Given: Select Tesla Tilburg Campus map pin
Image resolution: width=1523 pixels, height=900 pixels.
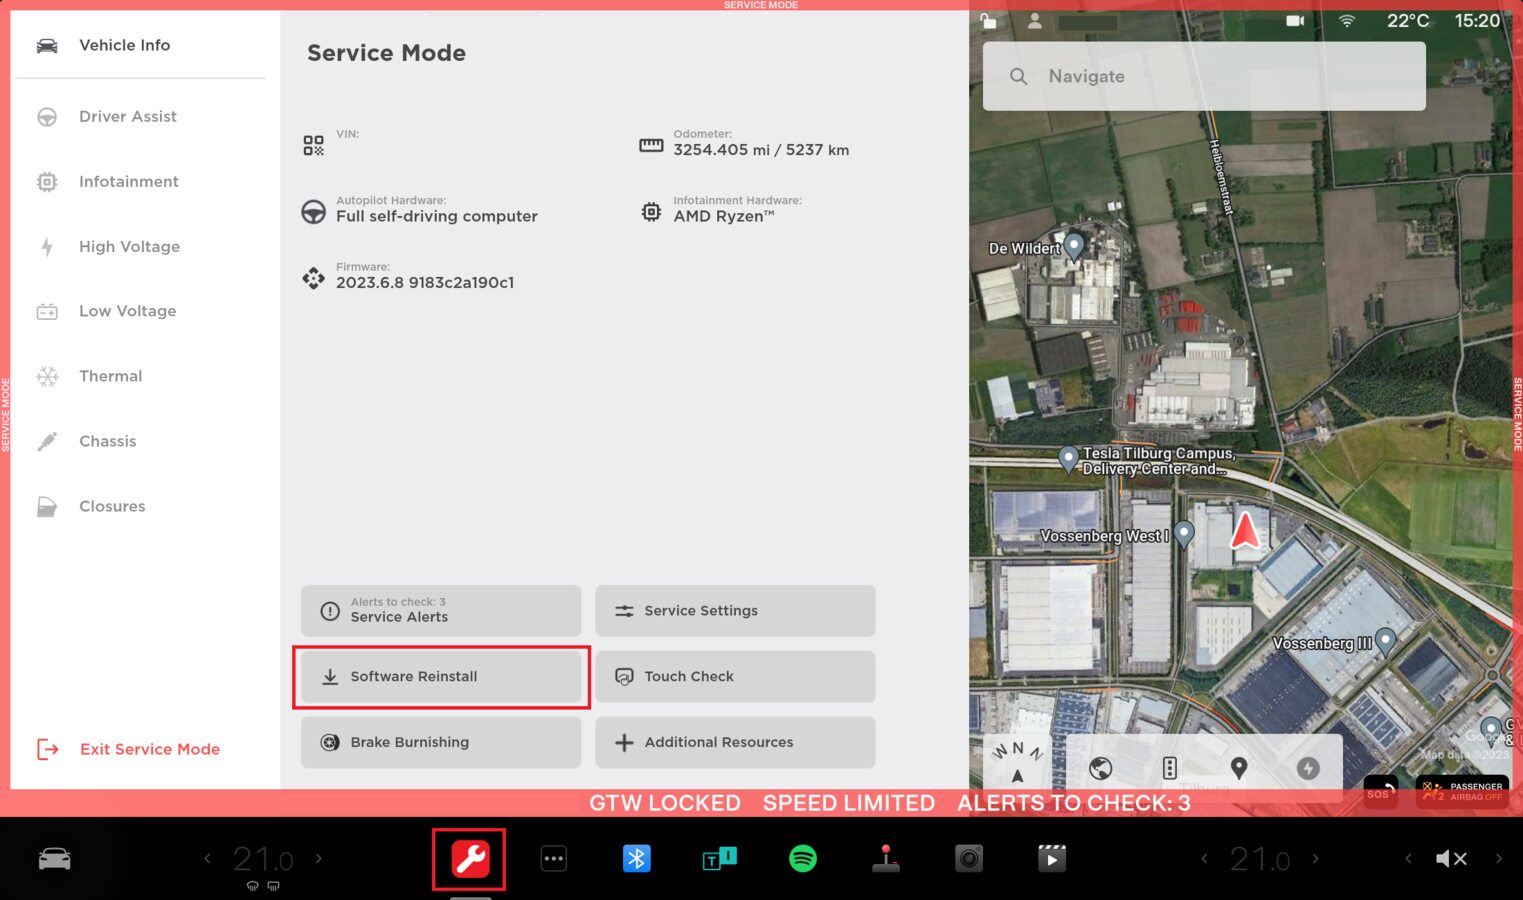Looking at the screenshot, I should [x=1068, y=459].
